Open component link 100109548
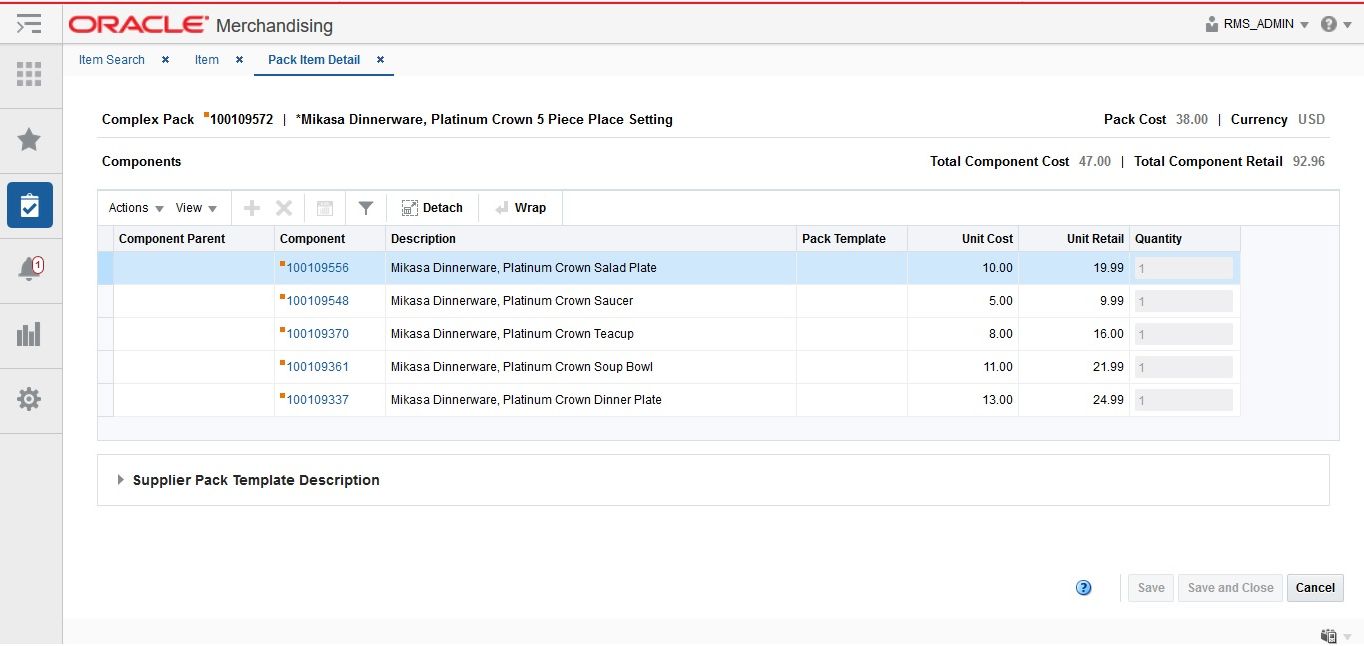1364x646 pixels. pos(317,301)
